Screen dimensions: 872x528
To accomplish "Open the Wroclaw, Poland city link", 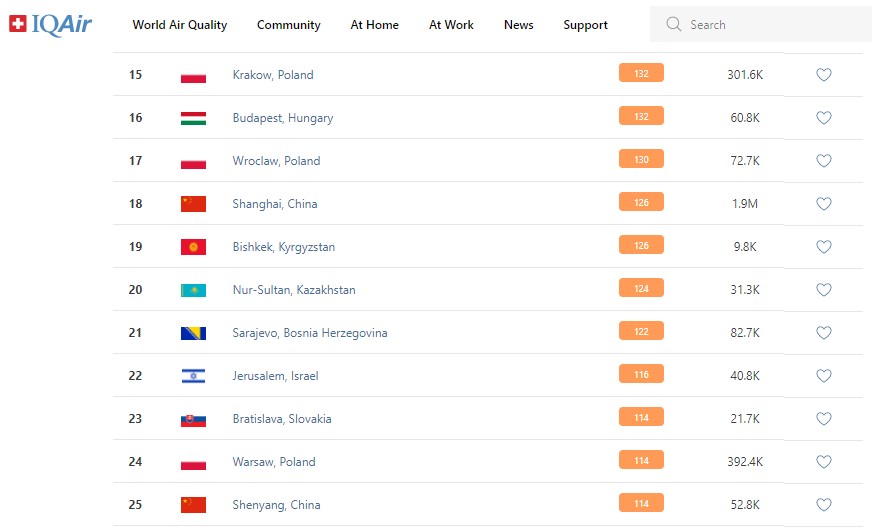I will coord(276,161).
